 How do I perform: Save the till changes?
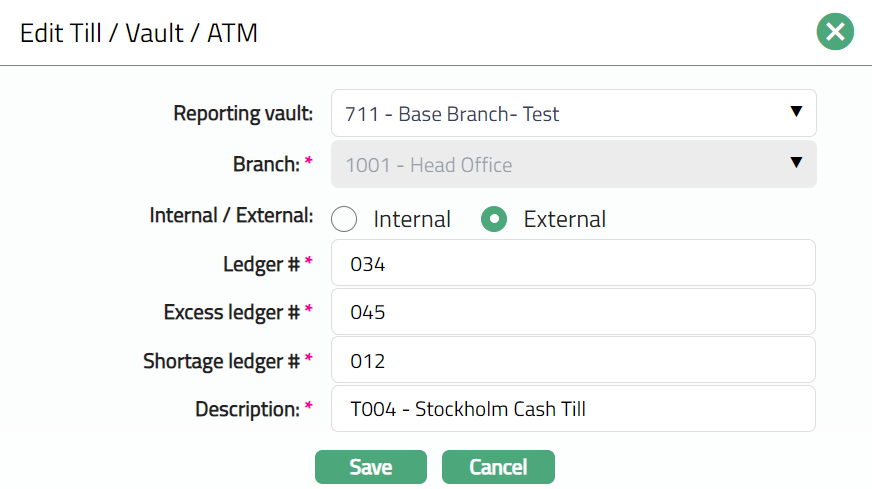[370, 467]
